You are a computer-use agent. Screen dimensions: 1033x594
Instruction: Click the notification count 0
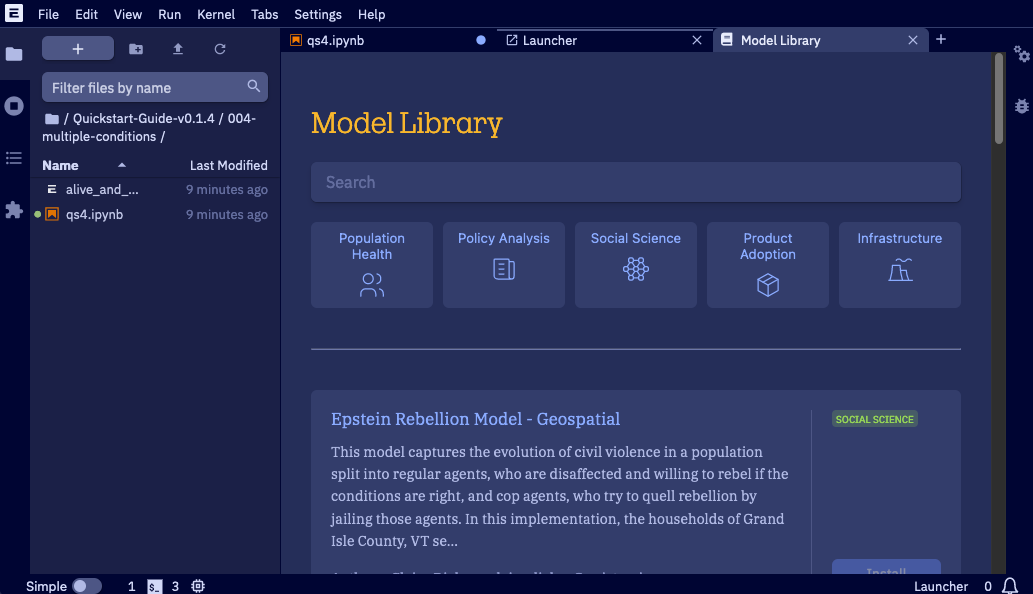pos(988,586)
